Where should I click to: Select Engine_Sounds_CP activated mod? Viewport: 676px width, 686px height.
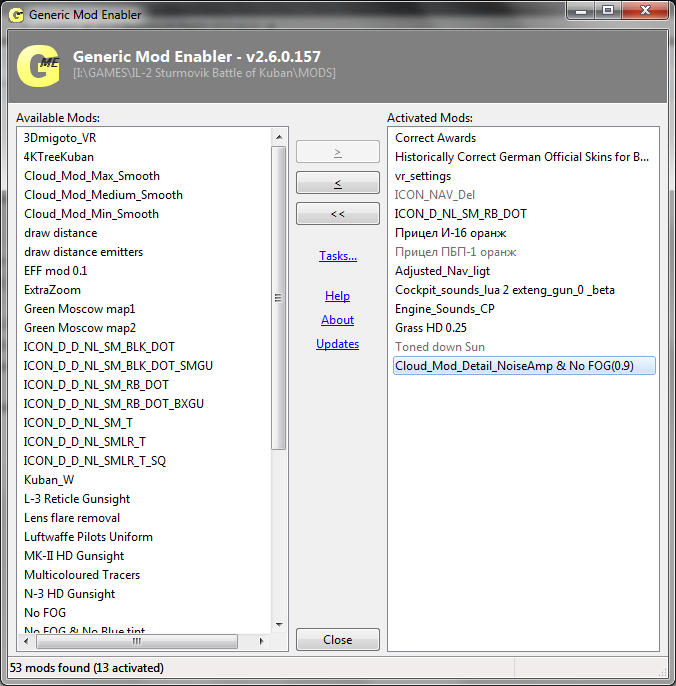(x=445, y=309)
